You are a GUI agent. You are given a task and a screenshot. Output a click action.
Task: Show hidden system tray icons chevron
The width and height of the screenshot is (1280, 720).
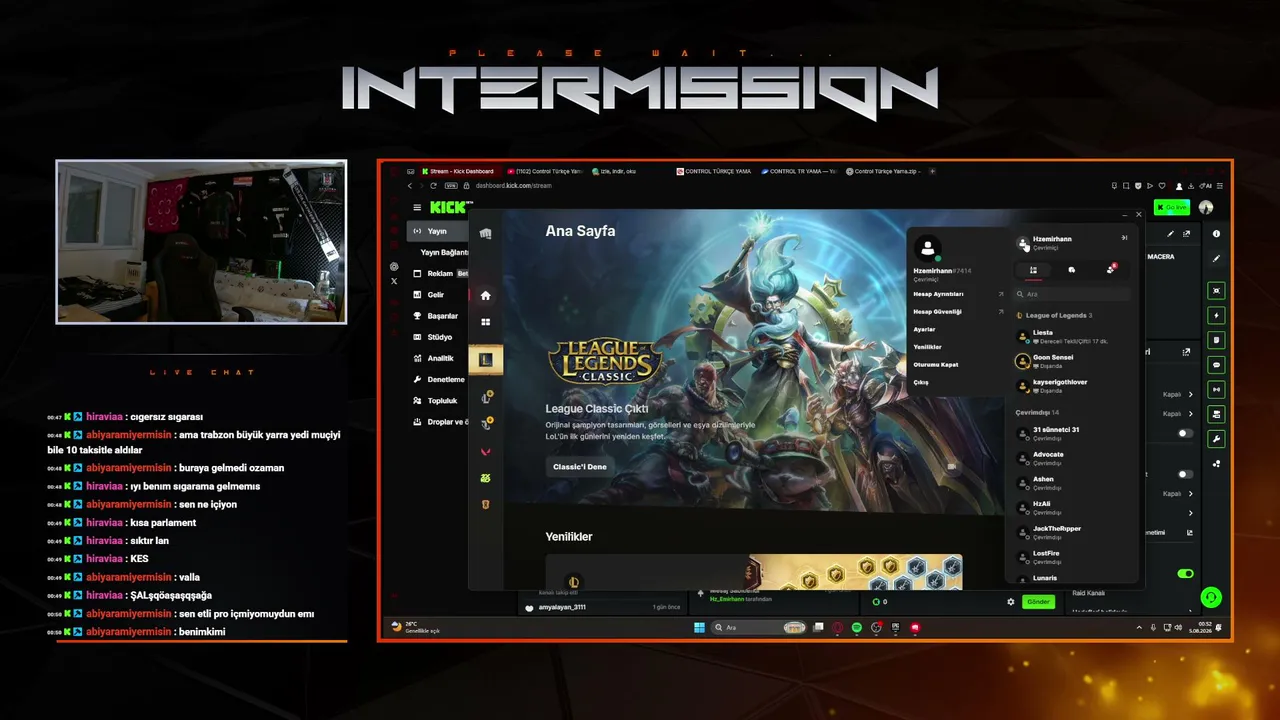pyautogui.click(x=1140, y=628)
